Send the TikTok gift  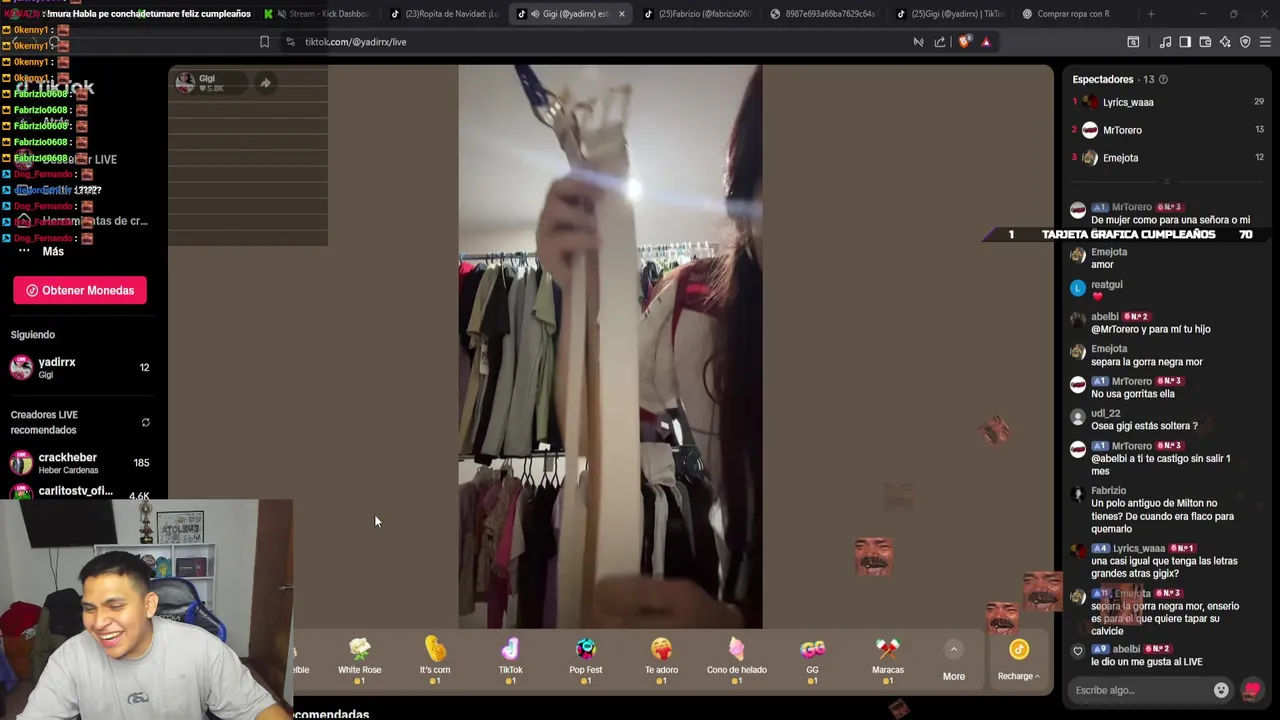[510, 660]
